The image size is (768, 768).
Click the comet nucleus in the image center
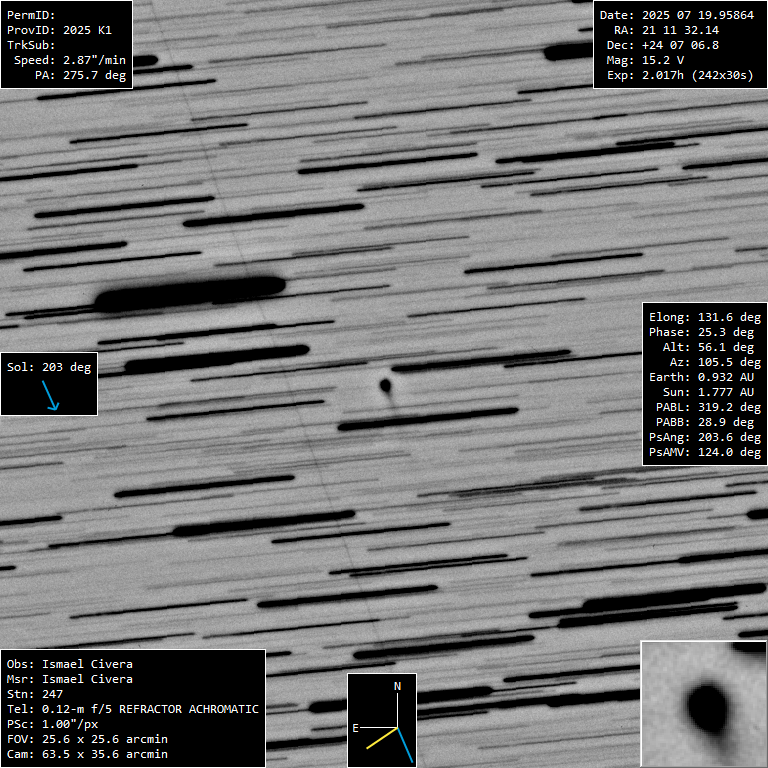385,384
